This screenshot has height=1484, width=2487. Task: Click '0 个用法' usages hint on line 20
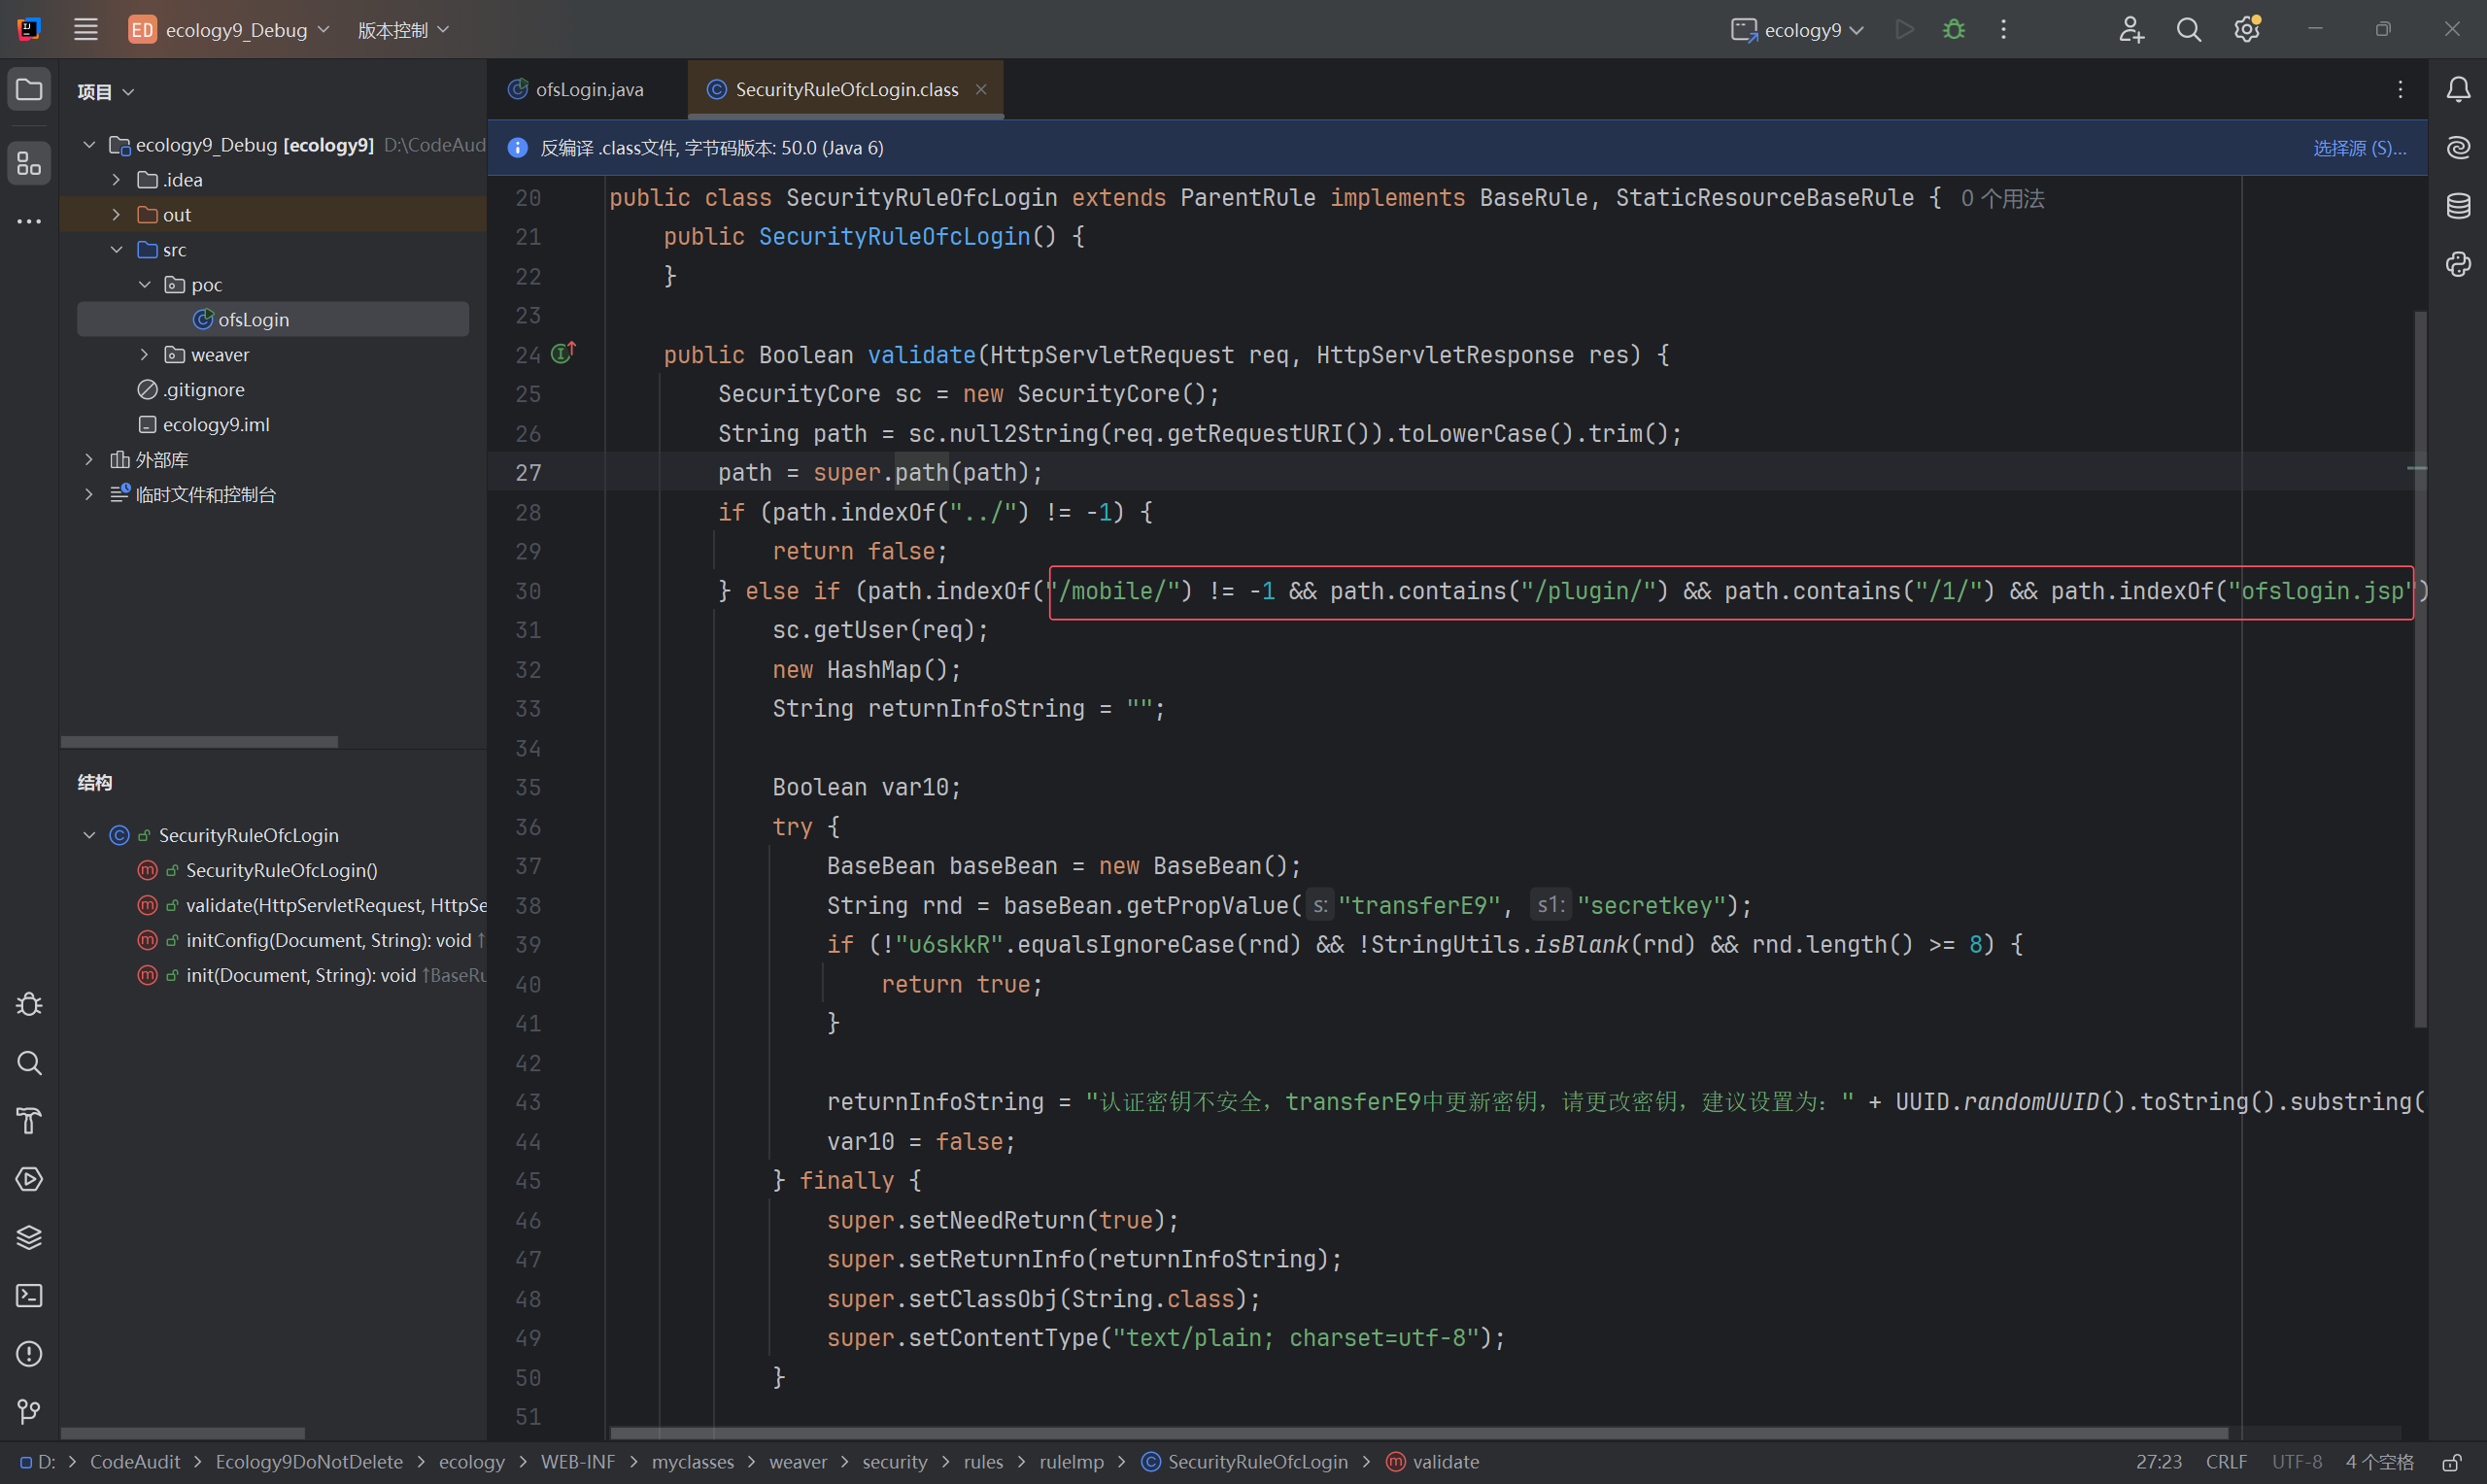point(2002,198)
